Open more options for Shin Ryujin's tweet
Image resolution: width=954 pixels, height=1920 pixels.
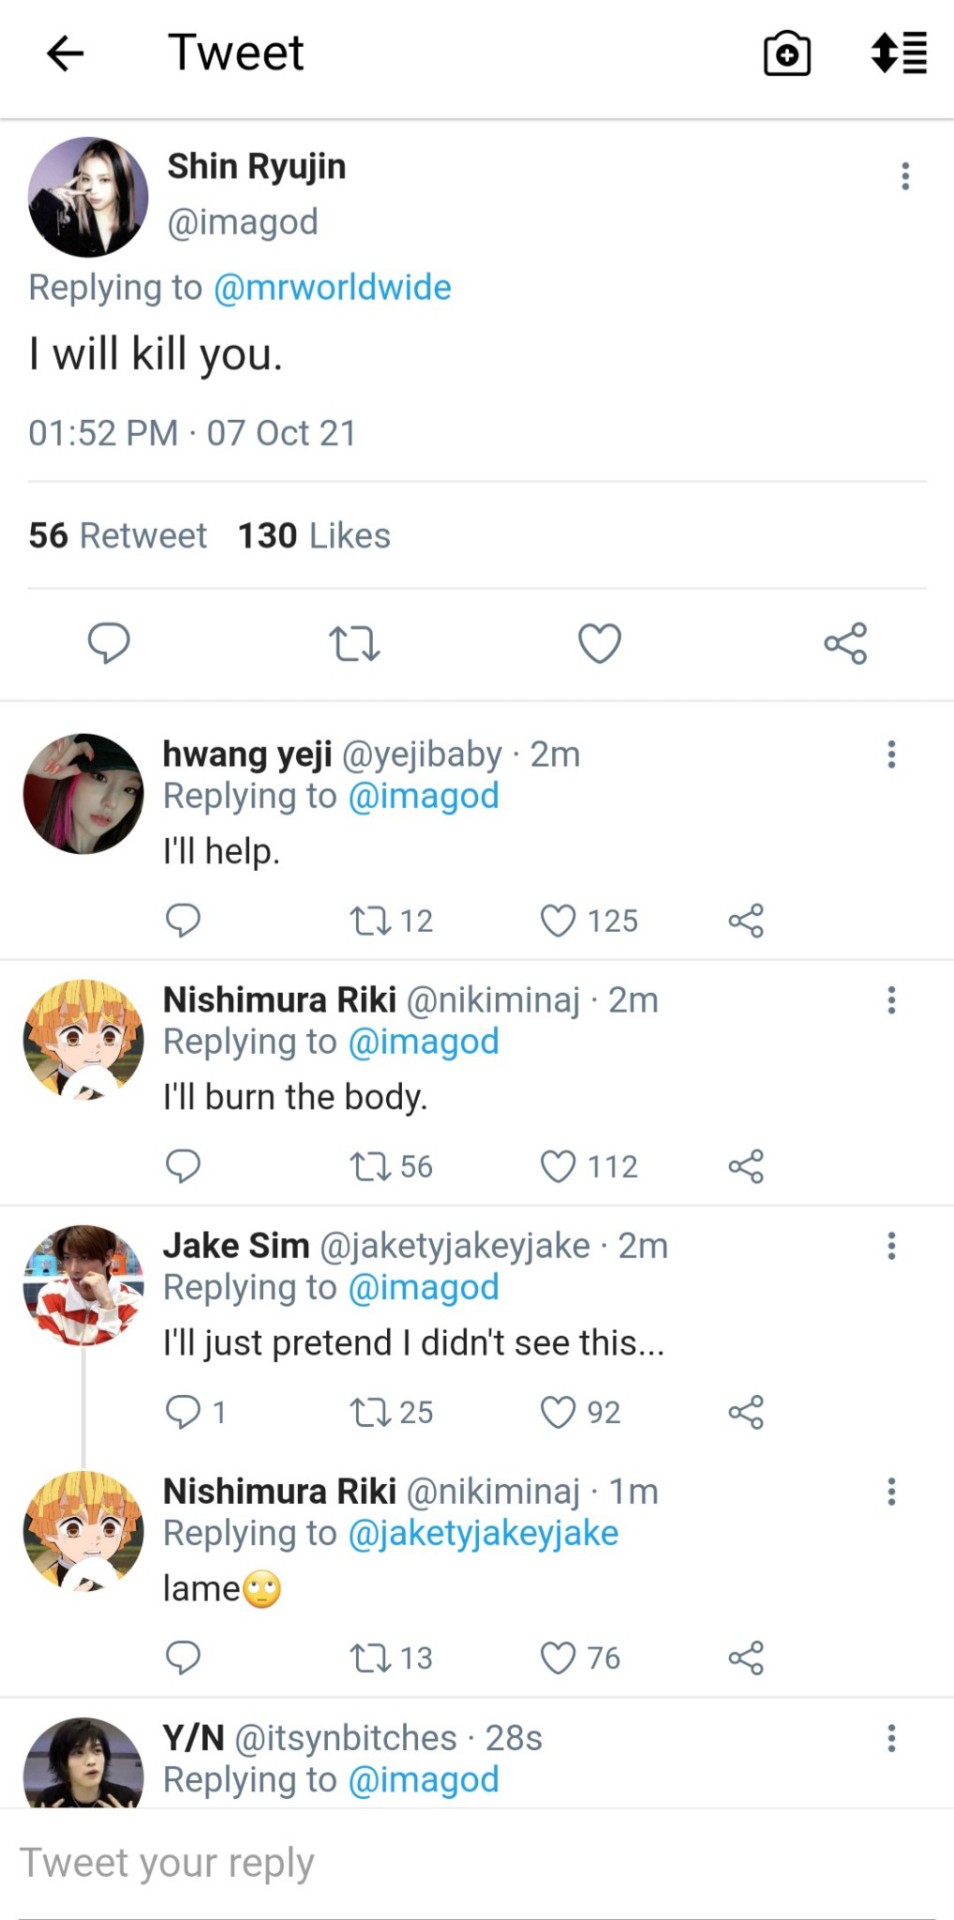tap(905, 176)
